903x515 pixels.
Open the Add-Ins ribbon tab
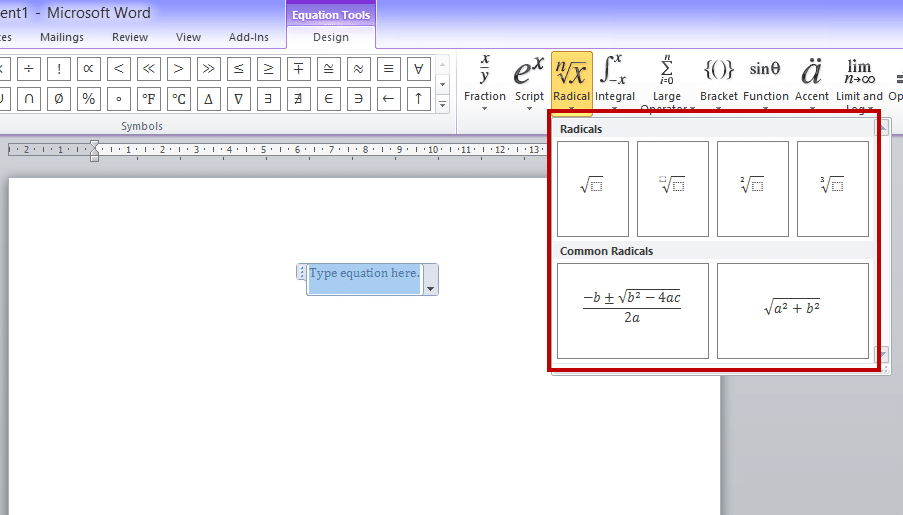248,37
